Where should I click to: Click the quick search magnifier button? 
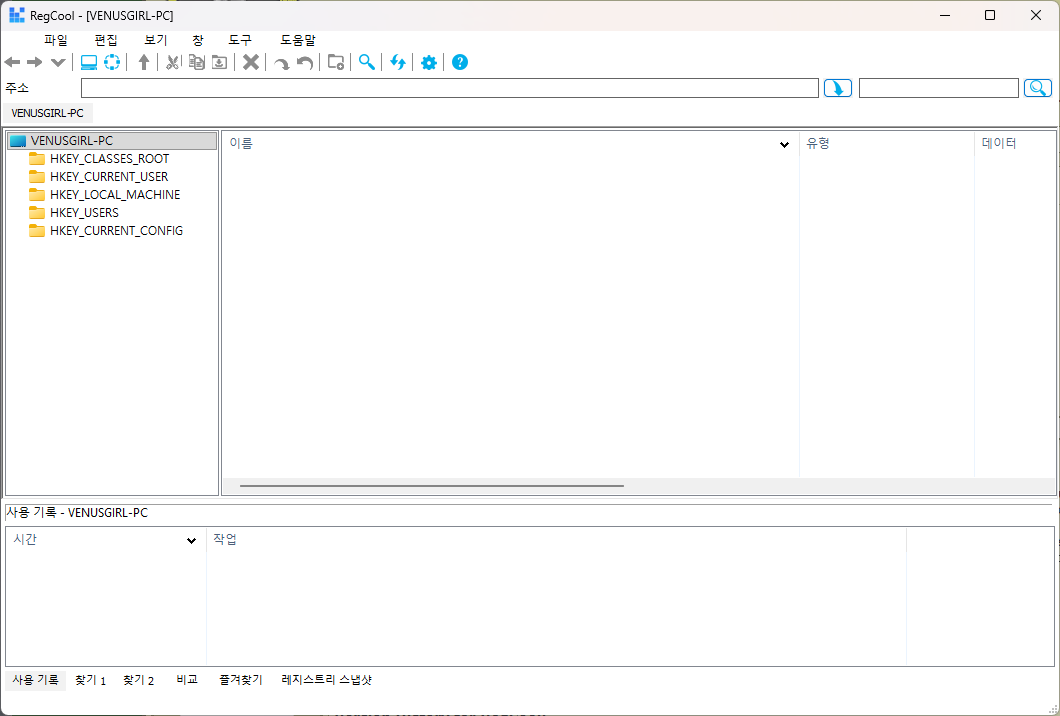(x=1038, y=88)
